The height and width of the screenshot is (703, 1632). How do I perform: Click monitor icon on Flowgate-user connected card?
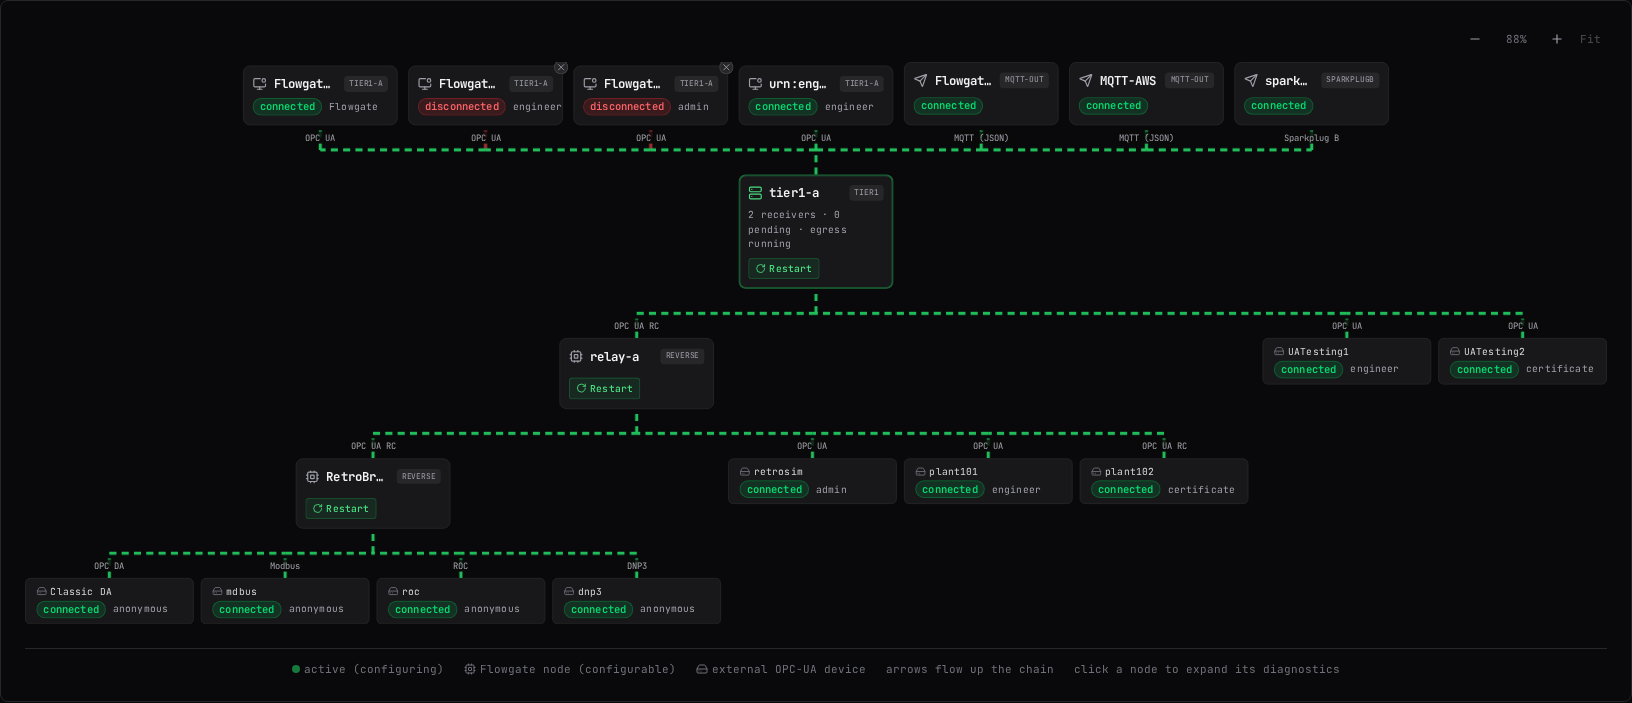coord(260,84)
